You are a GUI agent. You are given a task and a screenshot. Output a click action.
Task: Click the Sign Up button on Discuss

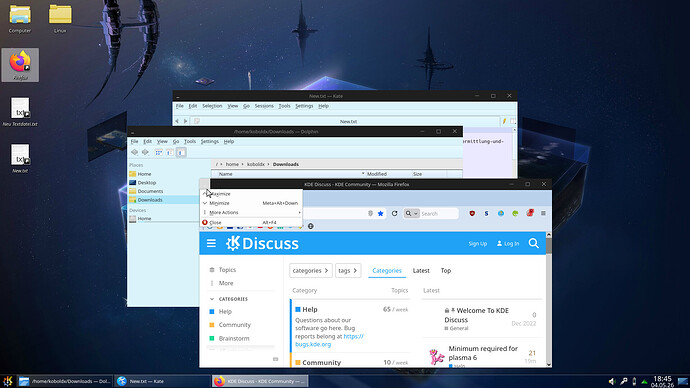(x=477, y=244)
